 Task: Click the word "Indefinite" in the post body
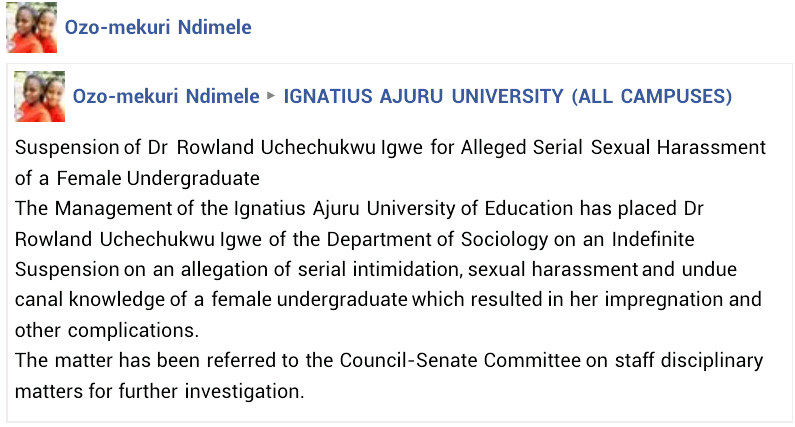(x=653, y=239)
